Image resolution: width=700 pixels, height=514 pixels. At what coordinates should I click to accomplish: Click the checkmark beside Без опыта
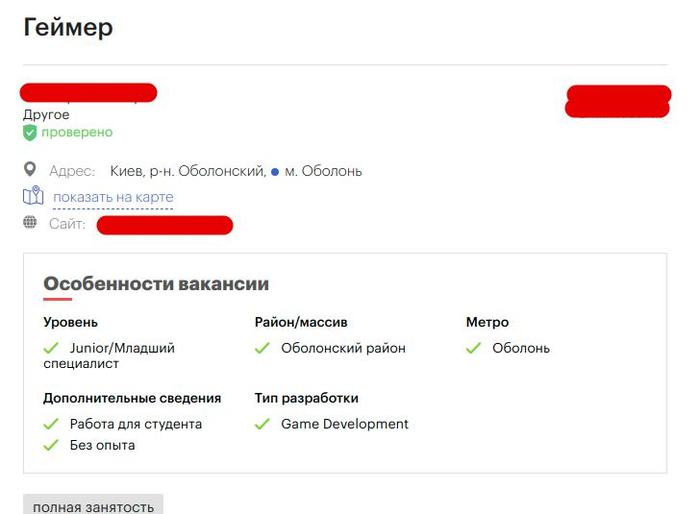coord(51,445)
